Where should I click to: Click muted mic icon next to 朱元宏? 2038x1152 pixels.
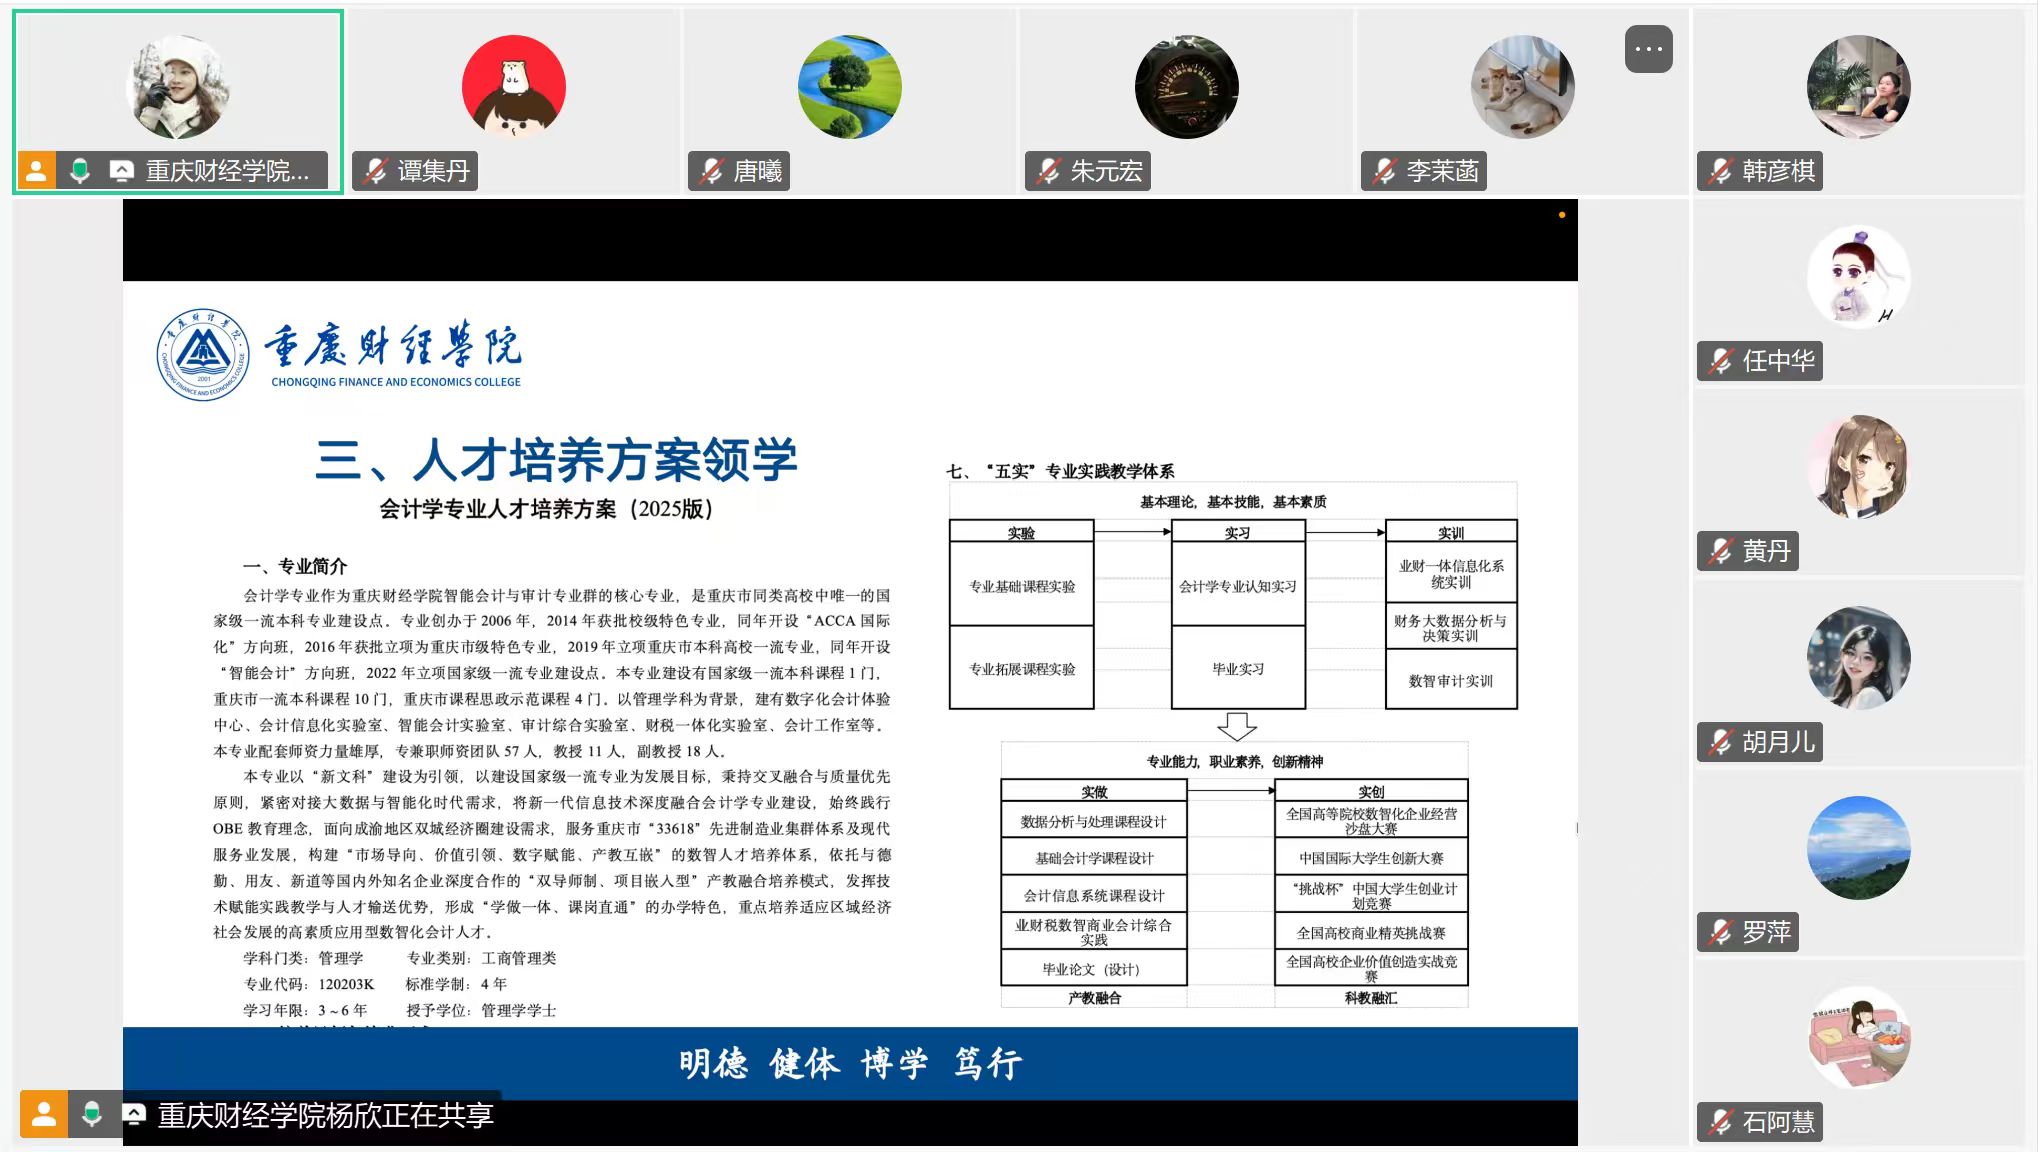[1048, 171]
